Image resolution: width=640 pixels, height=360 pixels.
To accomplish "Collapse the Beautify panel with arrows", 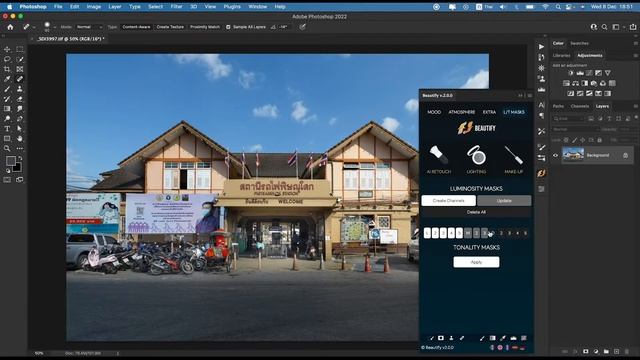I will 520,96.
